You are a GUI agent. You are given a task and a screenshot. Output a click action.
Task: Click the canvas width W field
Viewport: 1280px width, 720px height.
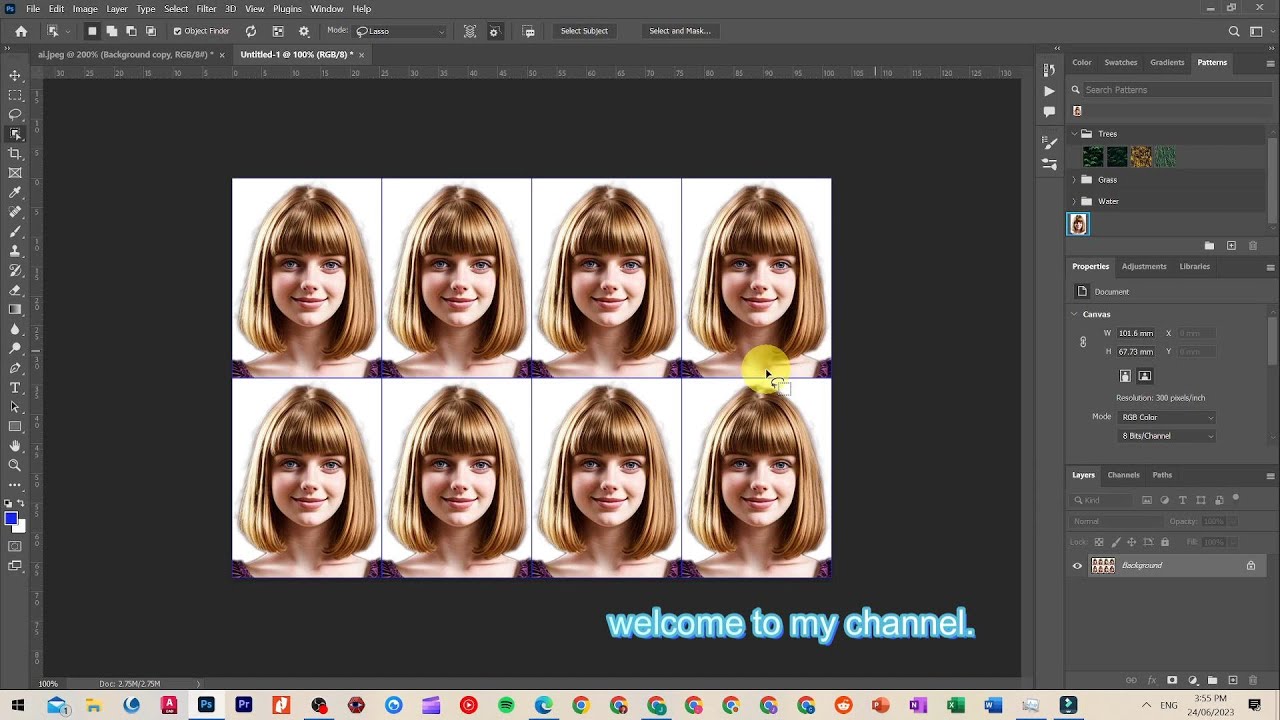1135,333
